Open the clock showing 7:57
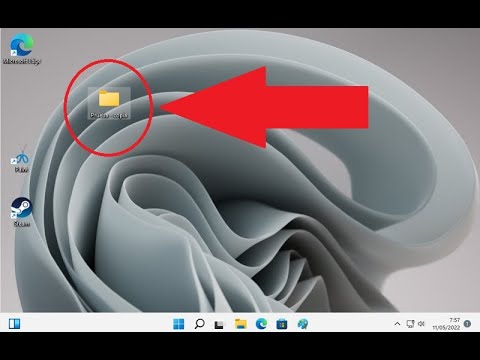 tap(454, 320)
